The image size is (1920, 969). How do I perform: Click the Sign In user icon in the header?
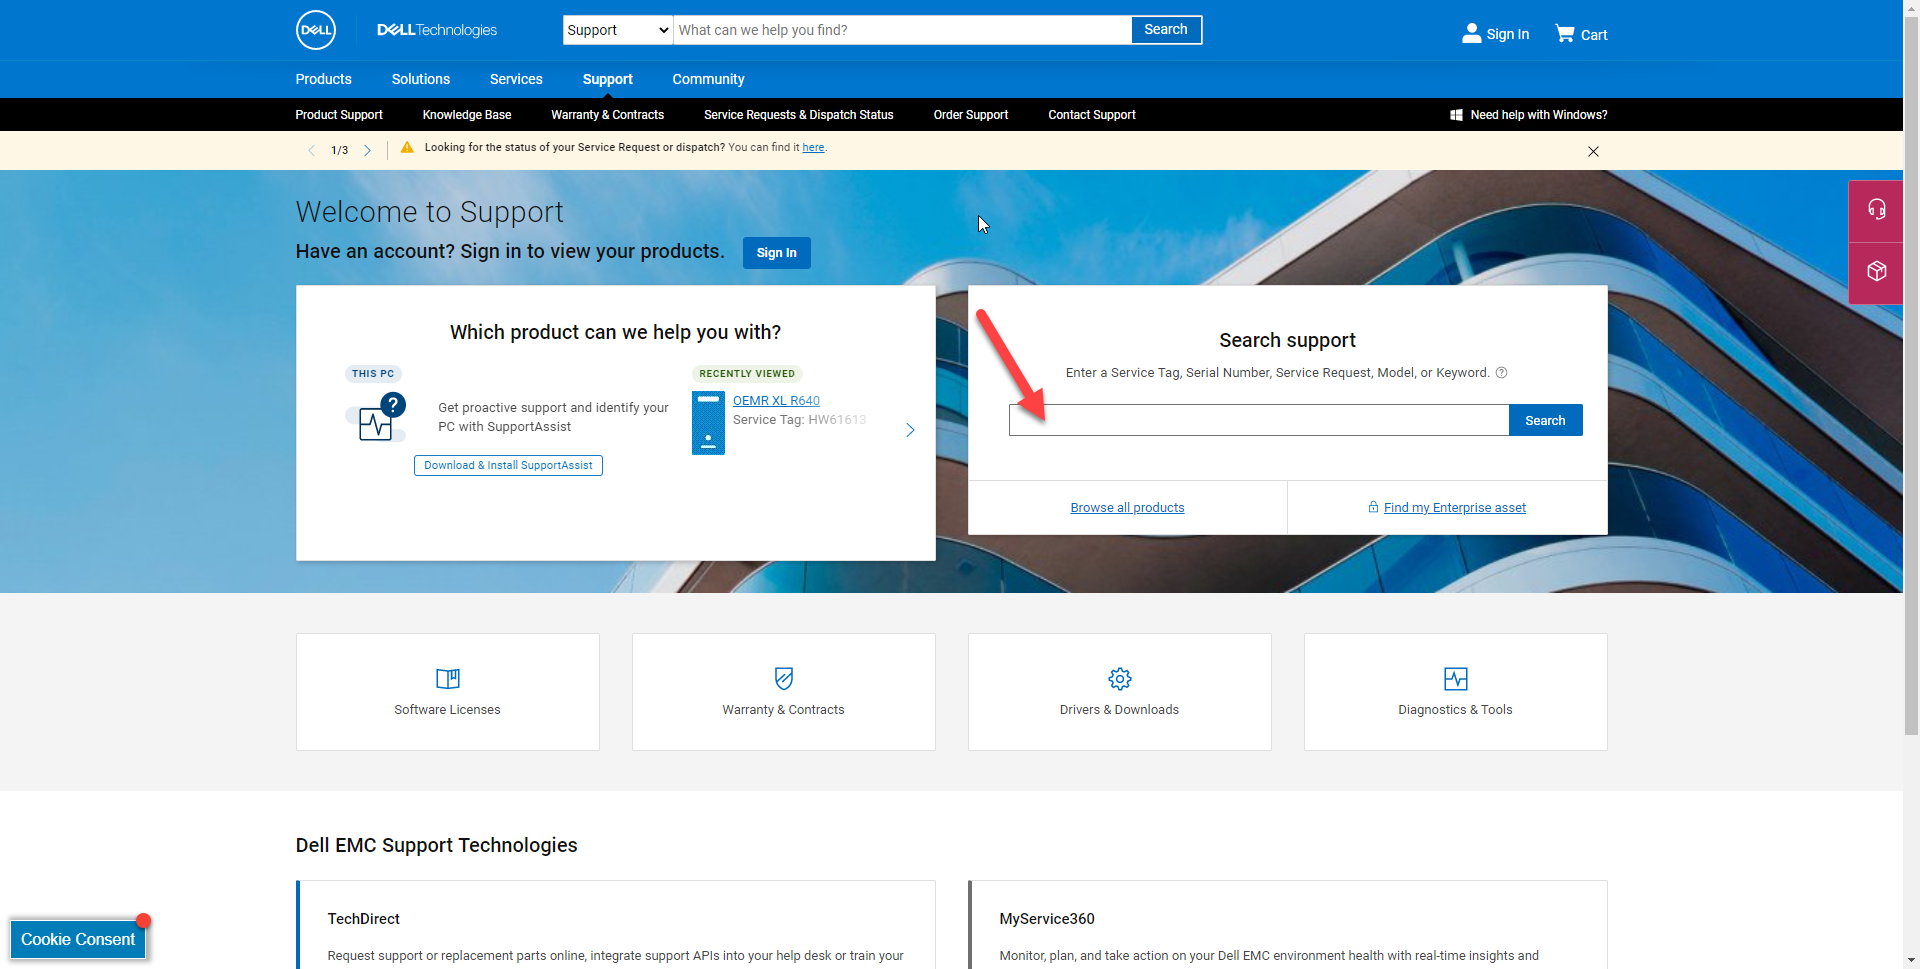coord(1471,33)
